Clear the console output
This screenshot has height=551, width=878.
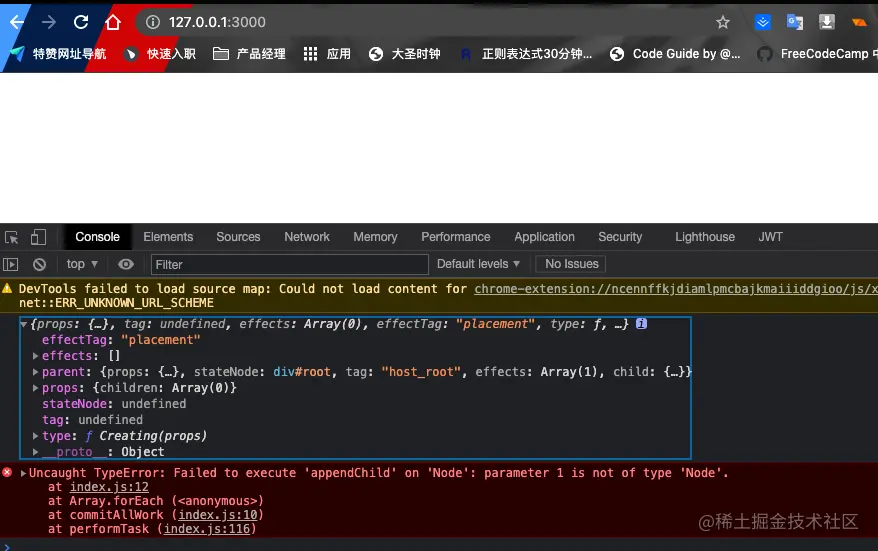click(39, 264)
